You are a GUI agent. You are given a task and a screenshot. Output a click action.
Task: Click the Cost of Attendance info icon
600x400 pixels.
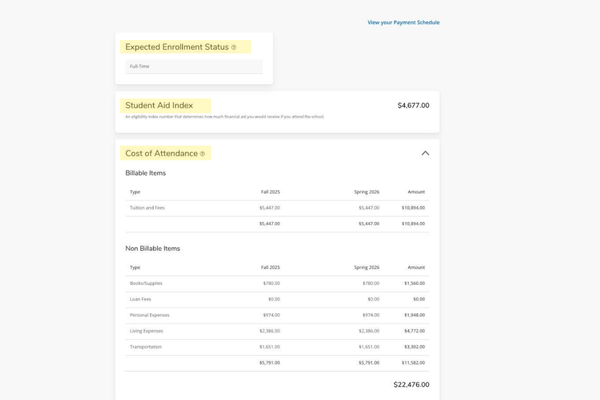pyautogui.click(x=202, y=154)
